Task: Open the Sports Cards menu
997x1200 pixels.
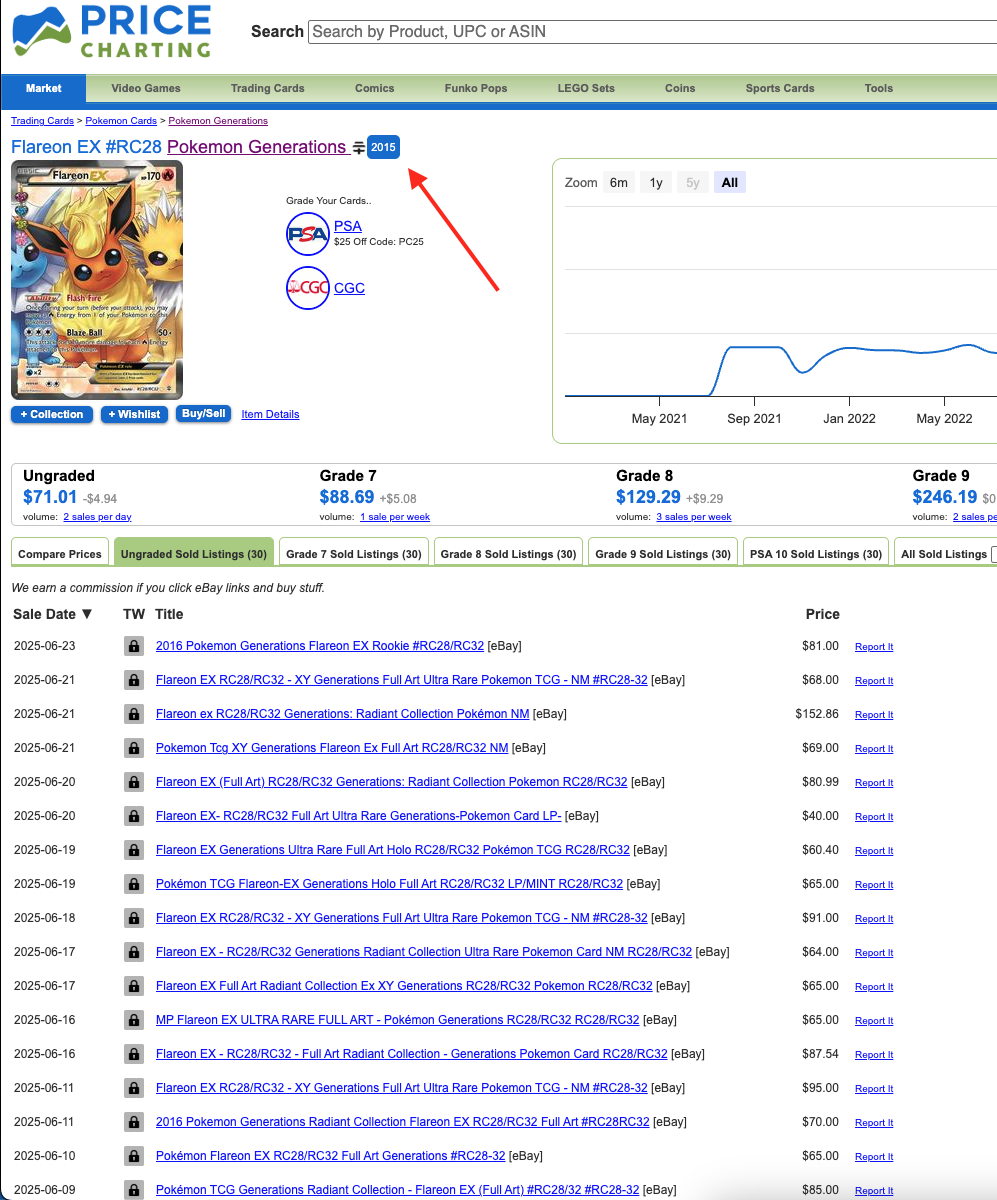Action: coord(780,88)
